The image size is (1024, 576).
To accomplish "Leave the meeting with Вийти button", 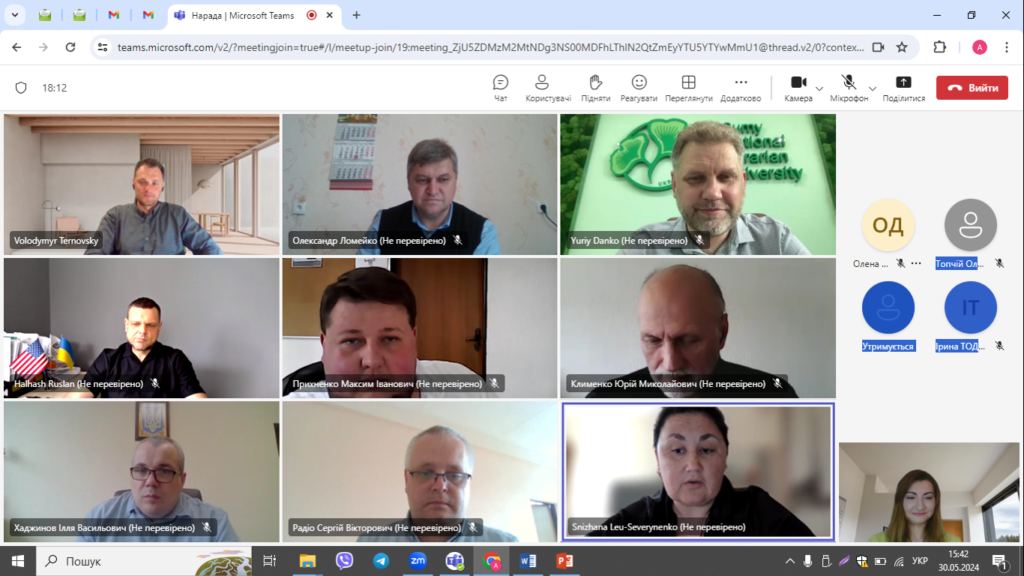I will tap(972, 88).
